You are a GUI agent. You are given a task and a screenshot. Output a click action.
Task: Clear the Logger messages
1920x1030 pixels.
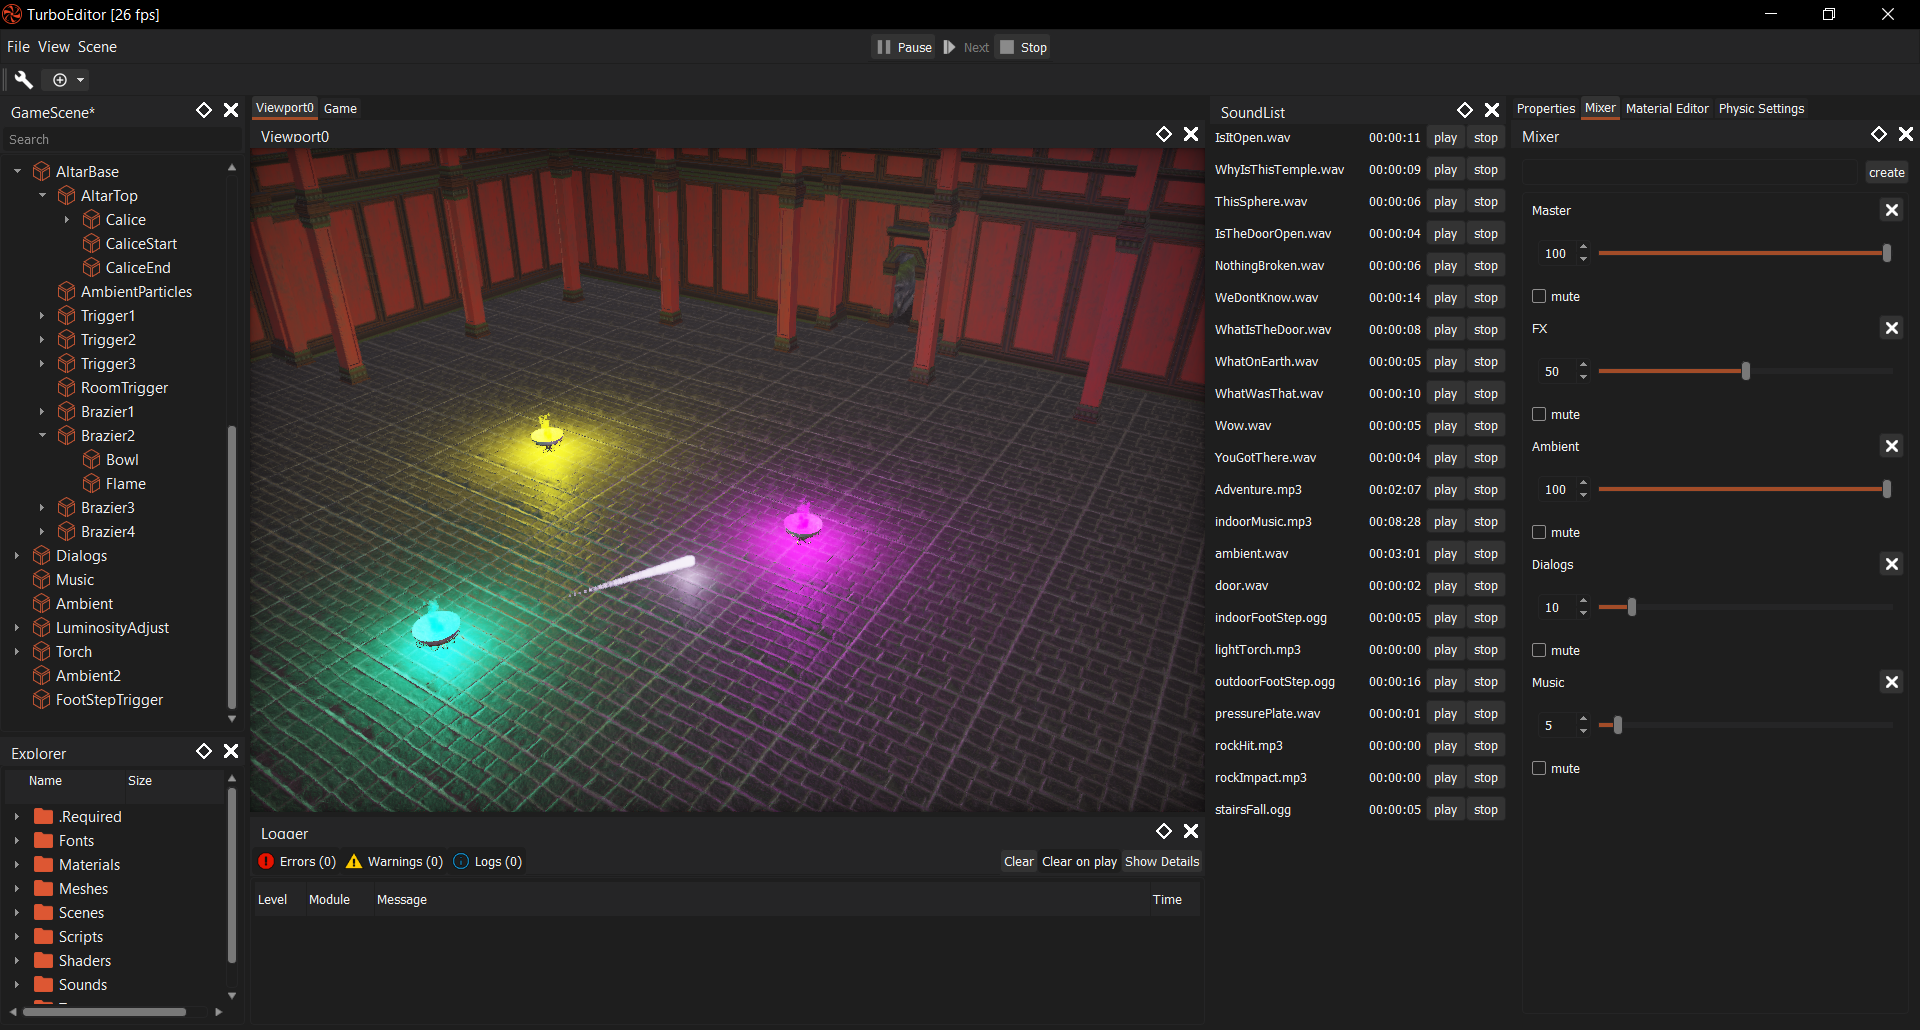(1019, 862)
